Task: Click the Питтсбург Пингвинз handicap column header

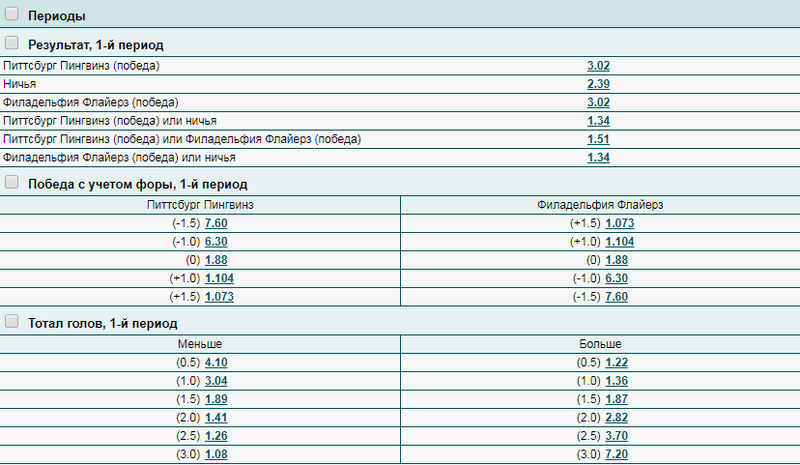Action: 200,205
